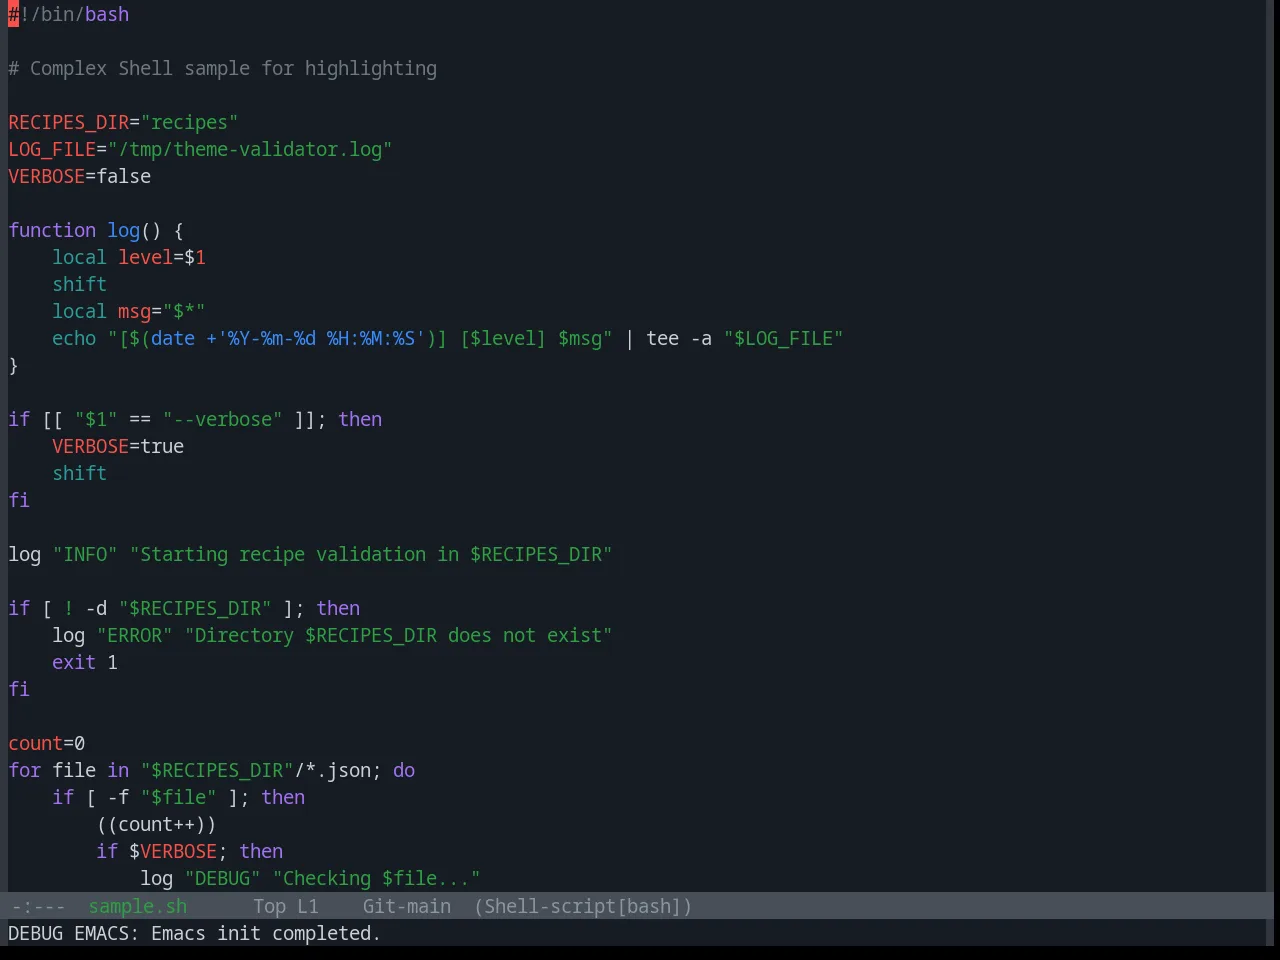Click the comment 'Complex Shell sample for highlighting'
Screen dimensions: 1280x960
point(233,68)
